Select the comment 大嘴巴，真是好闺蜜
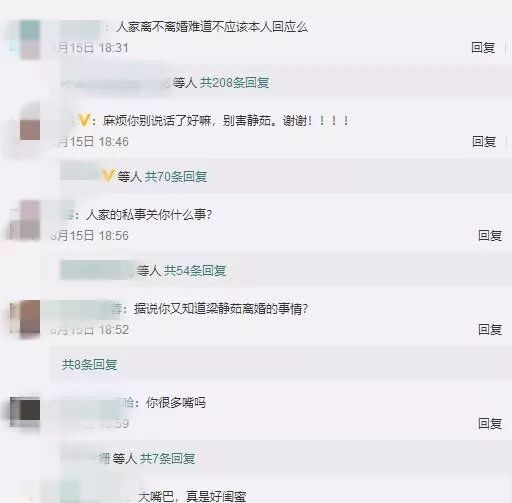This screenshot has height=503, width=512. 192,496
